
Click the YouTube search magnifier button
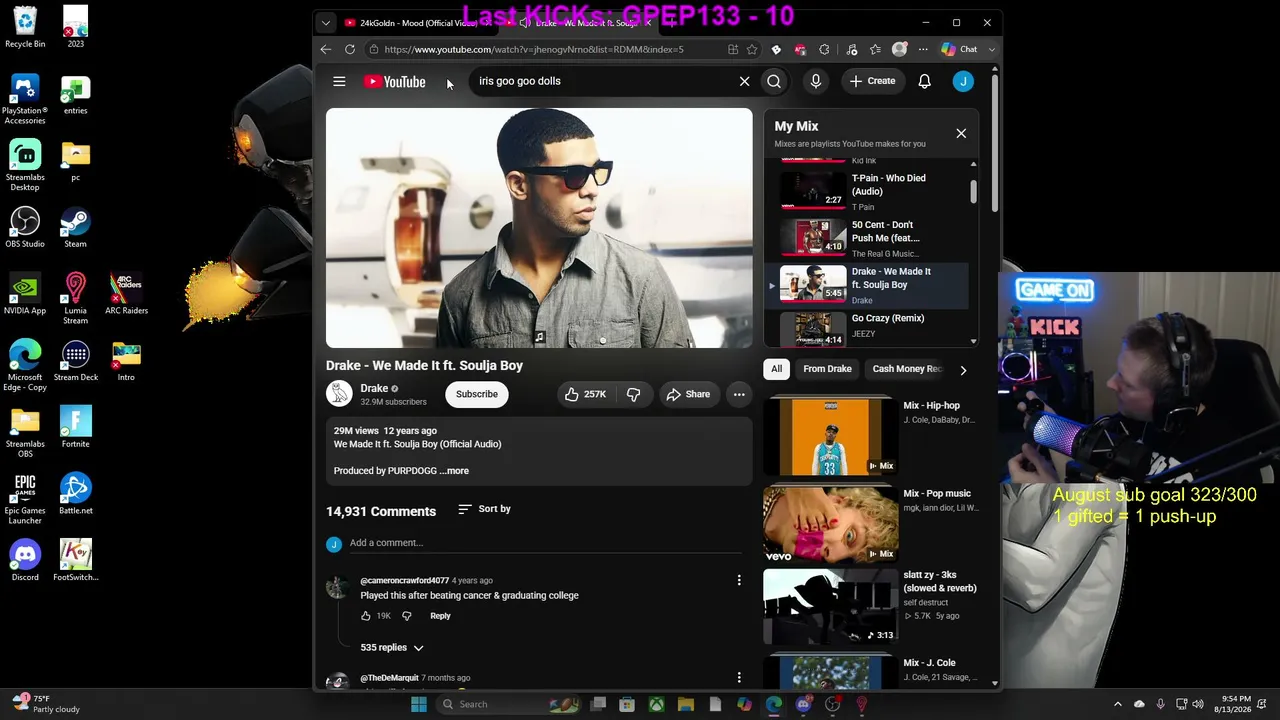(774, 81)
